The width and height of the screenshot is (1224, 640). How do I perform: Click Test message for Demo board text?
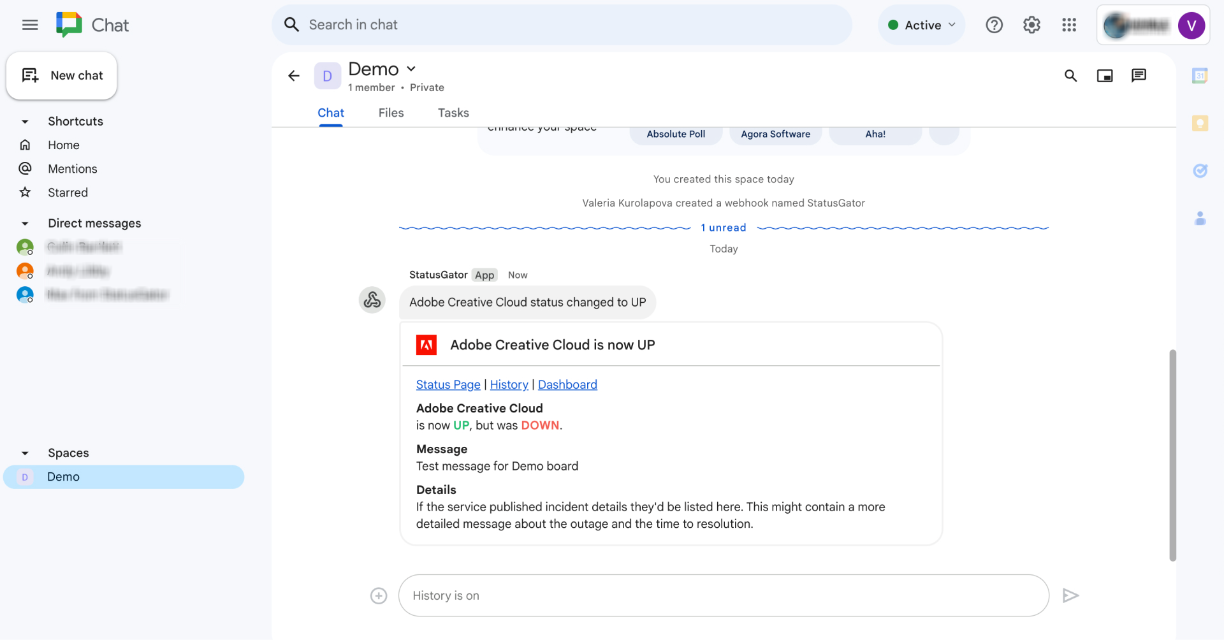[497, 466]
